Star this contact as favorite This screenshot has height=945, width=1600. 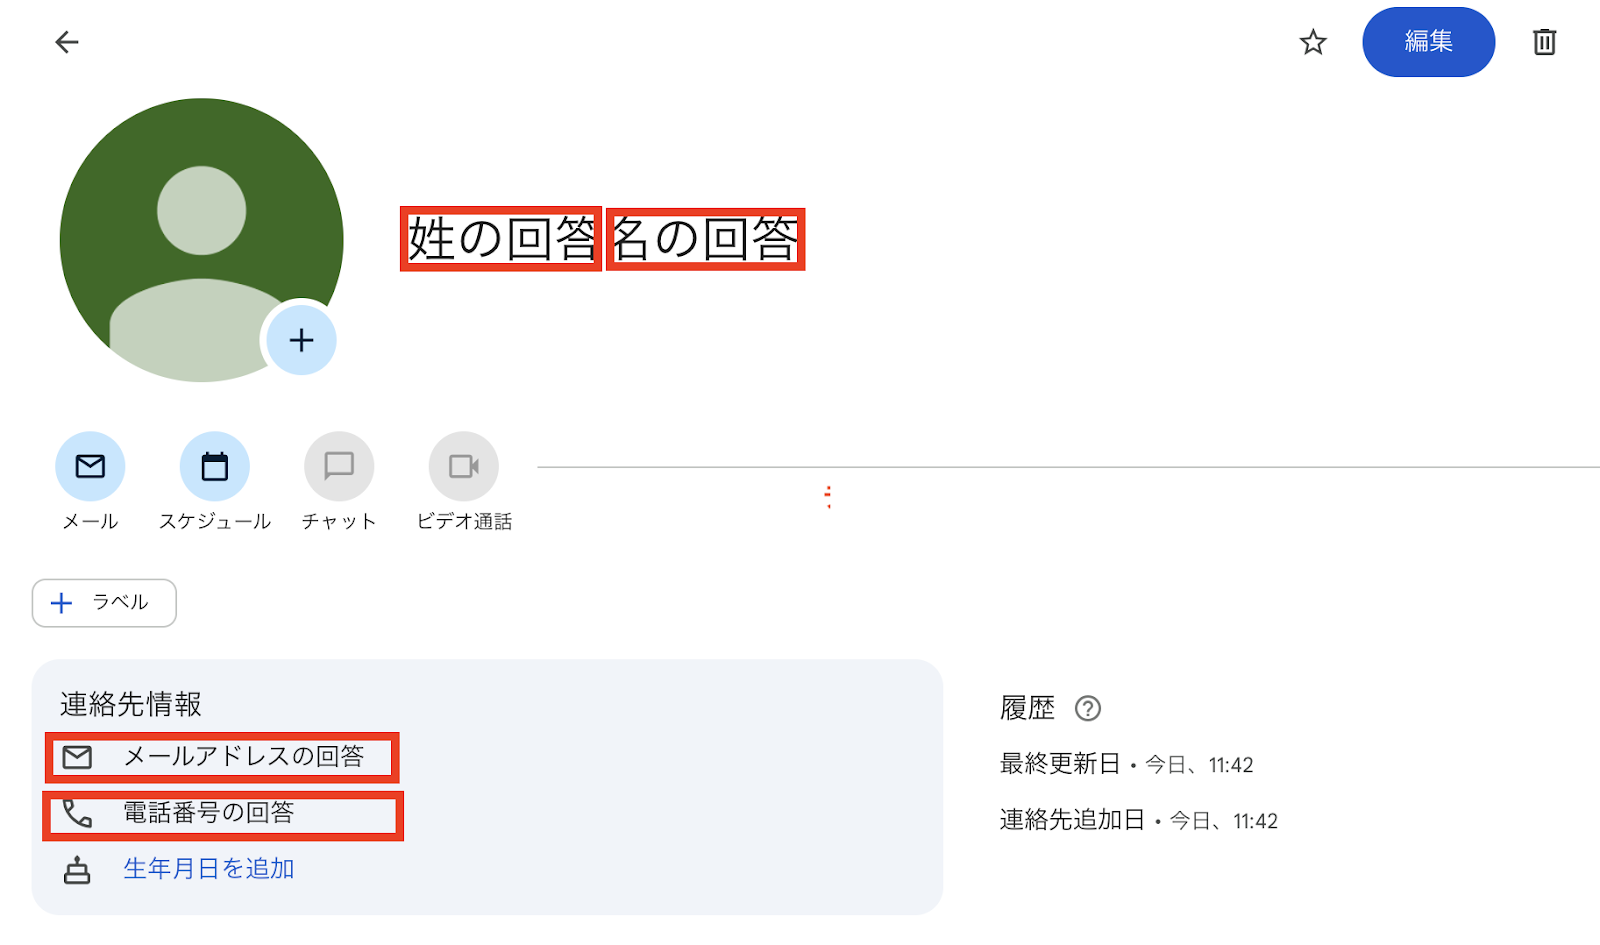(1312, 42)
